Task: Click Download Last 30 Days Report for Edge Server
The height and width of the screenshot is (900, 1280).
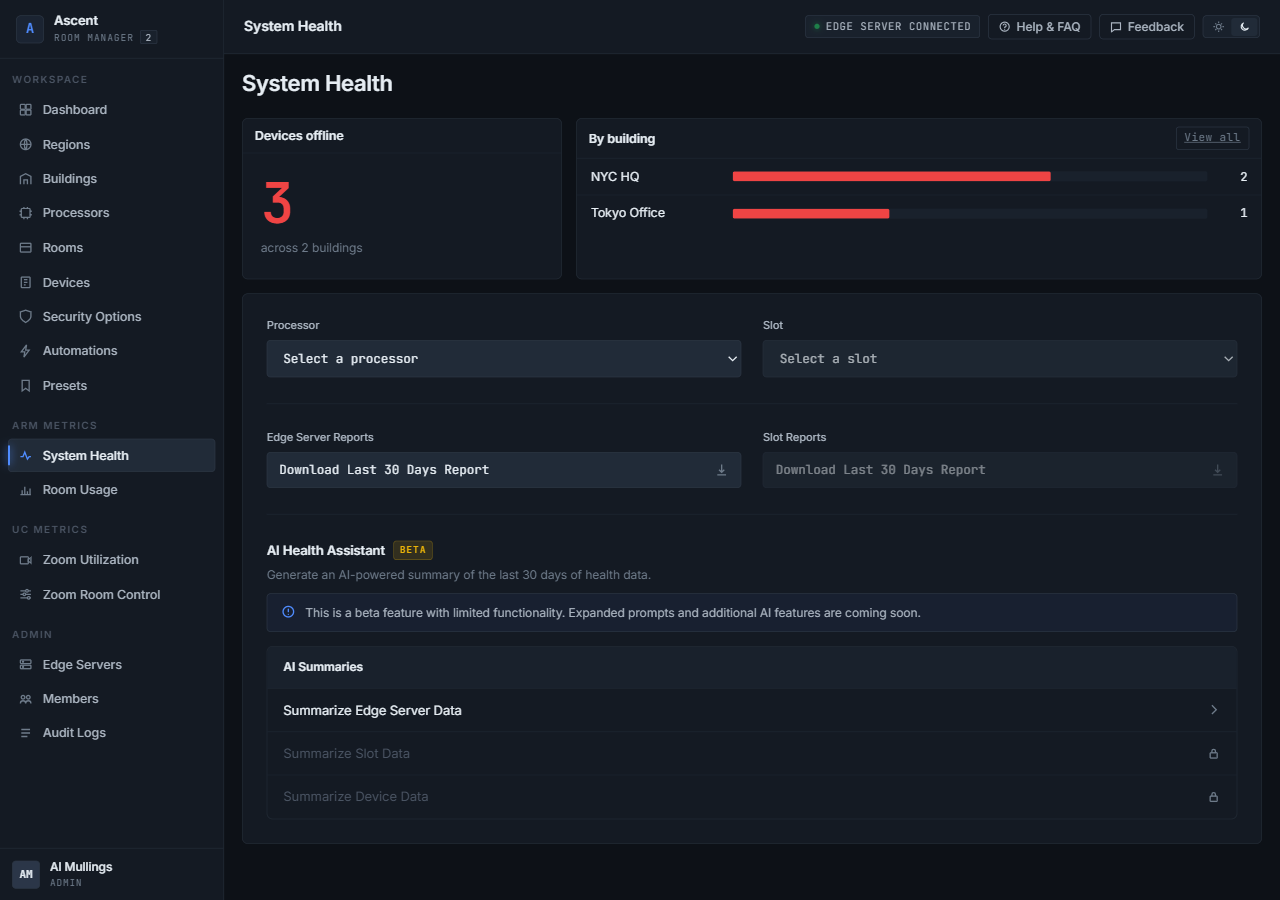Action: tap(504, 470)
